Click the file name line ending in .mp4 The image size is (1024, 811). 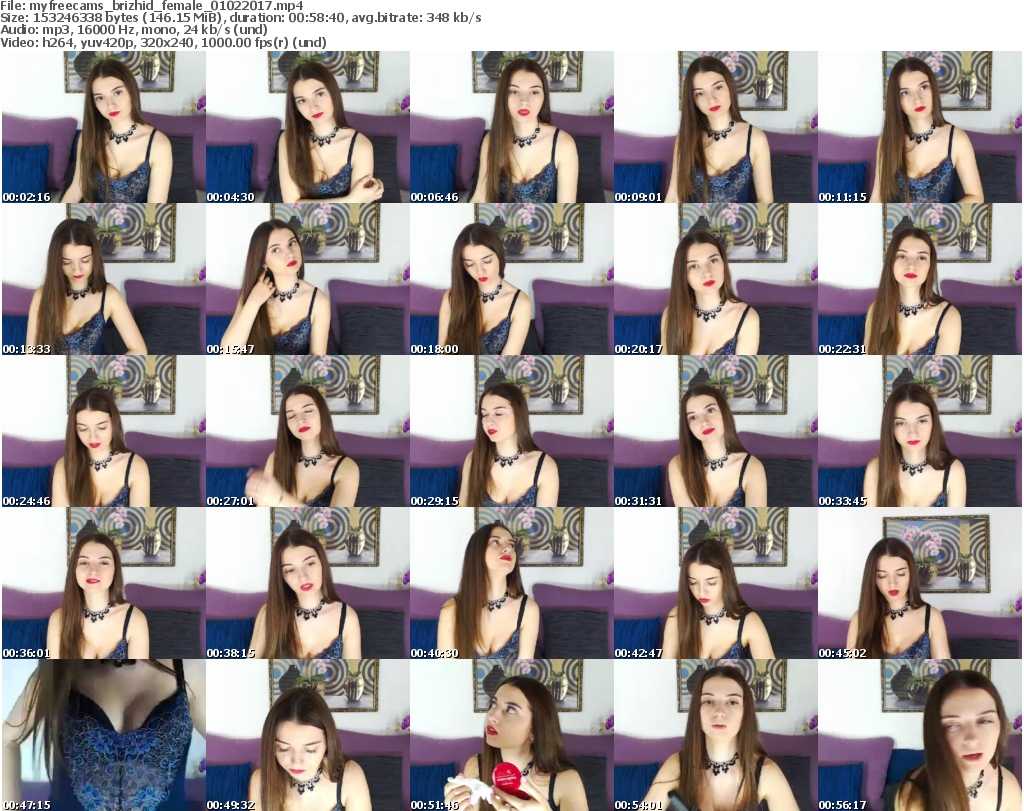click(152, 6)
